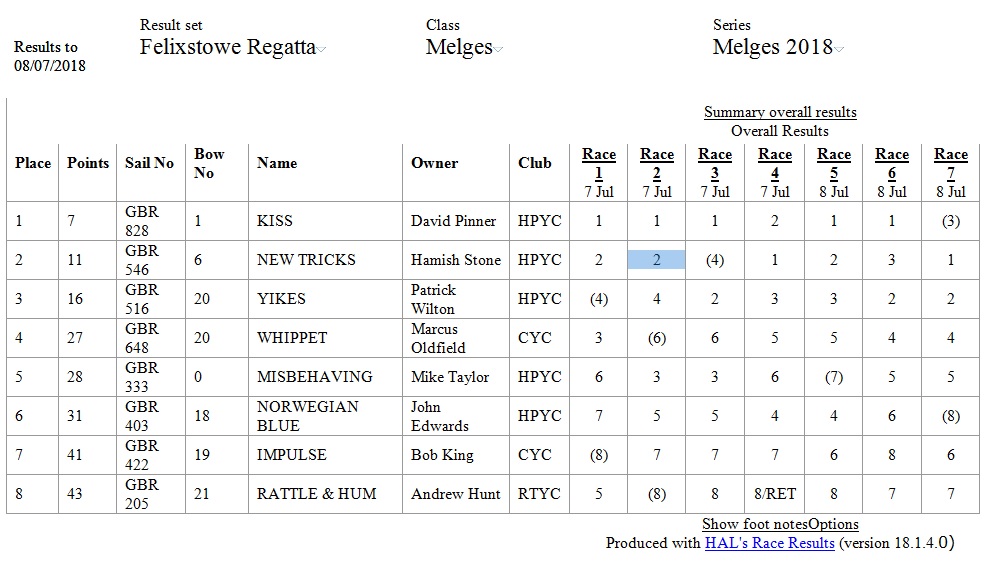The width and height of the screenshot is (991, 575).
Task: Visit the HAL's Race Results link
Action: click(x=769, y=543)
